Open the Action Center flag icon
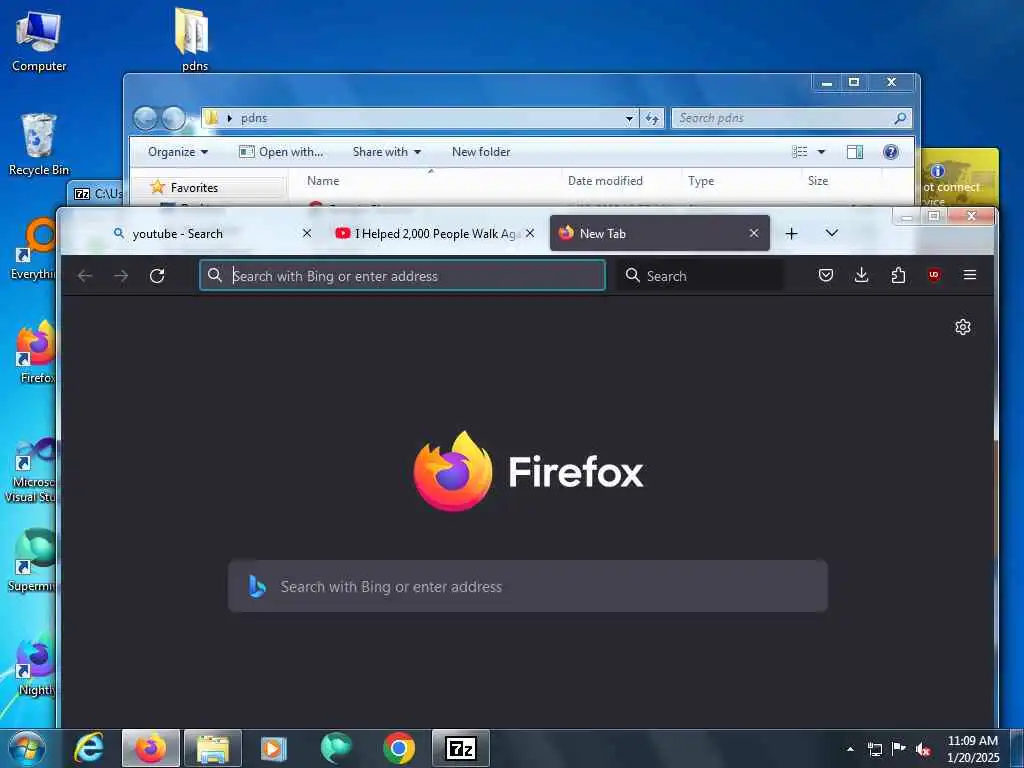Image resolution: width=1024 pixels, height=768 pixels. tap(899, 749)
